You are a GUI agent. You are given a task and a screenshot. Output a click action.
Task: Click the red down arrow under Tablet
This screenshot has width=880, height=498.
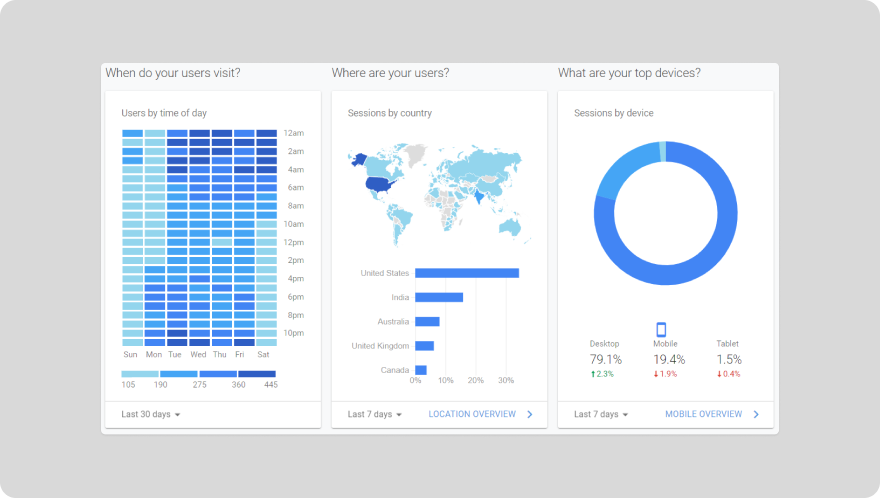(x=719, y=374)
